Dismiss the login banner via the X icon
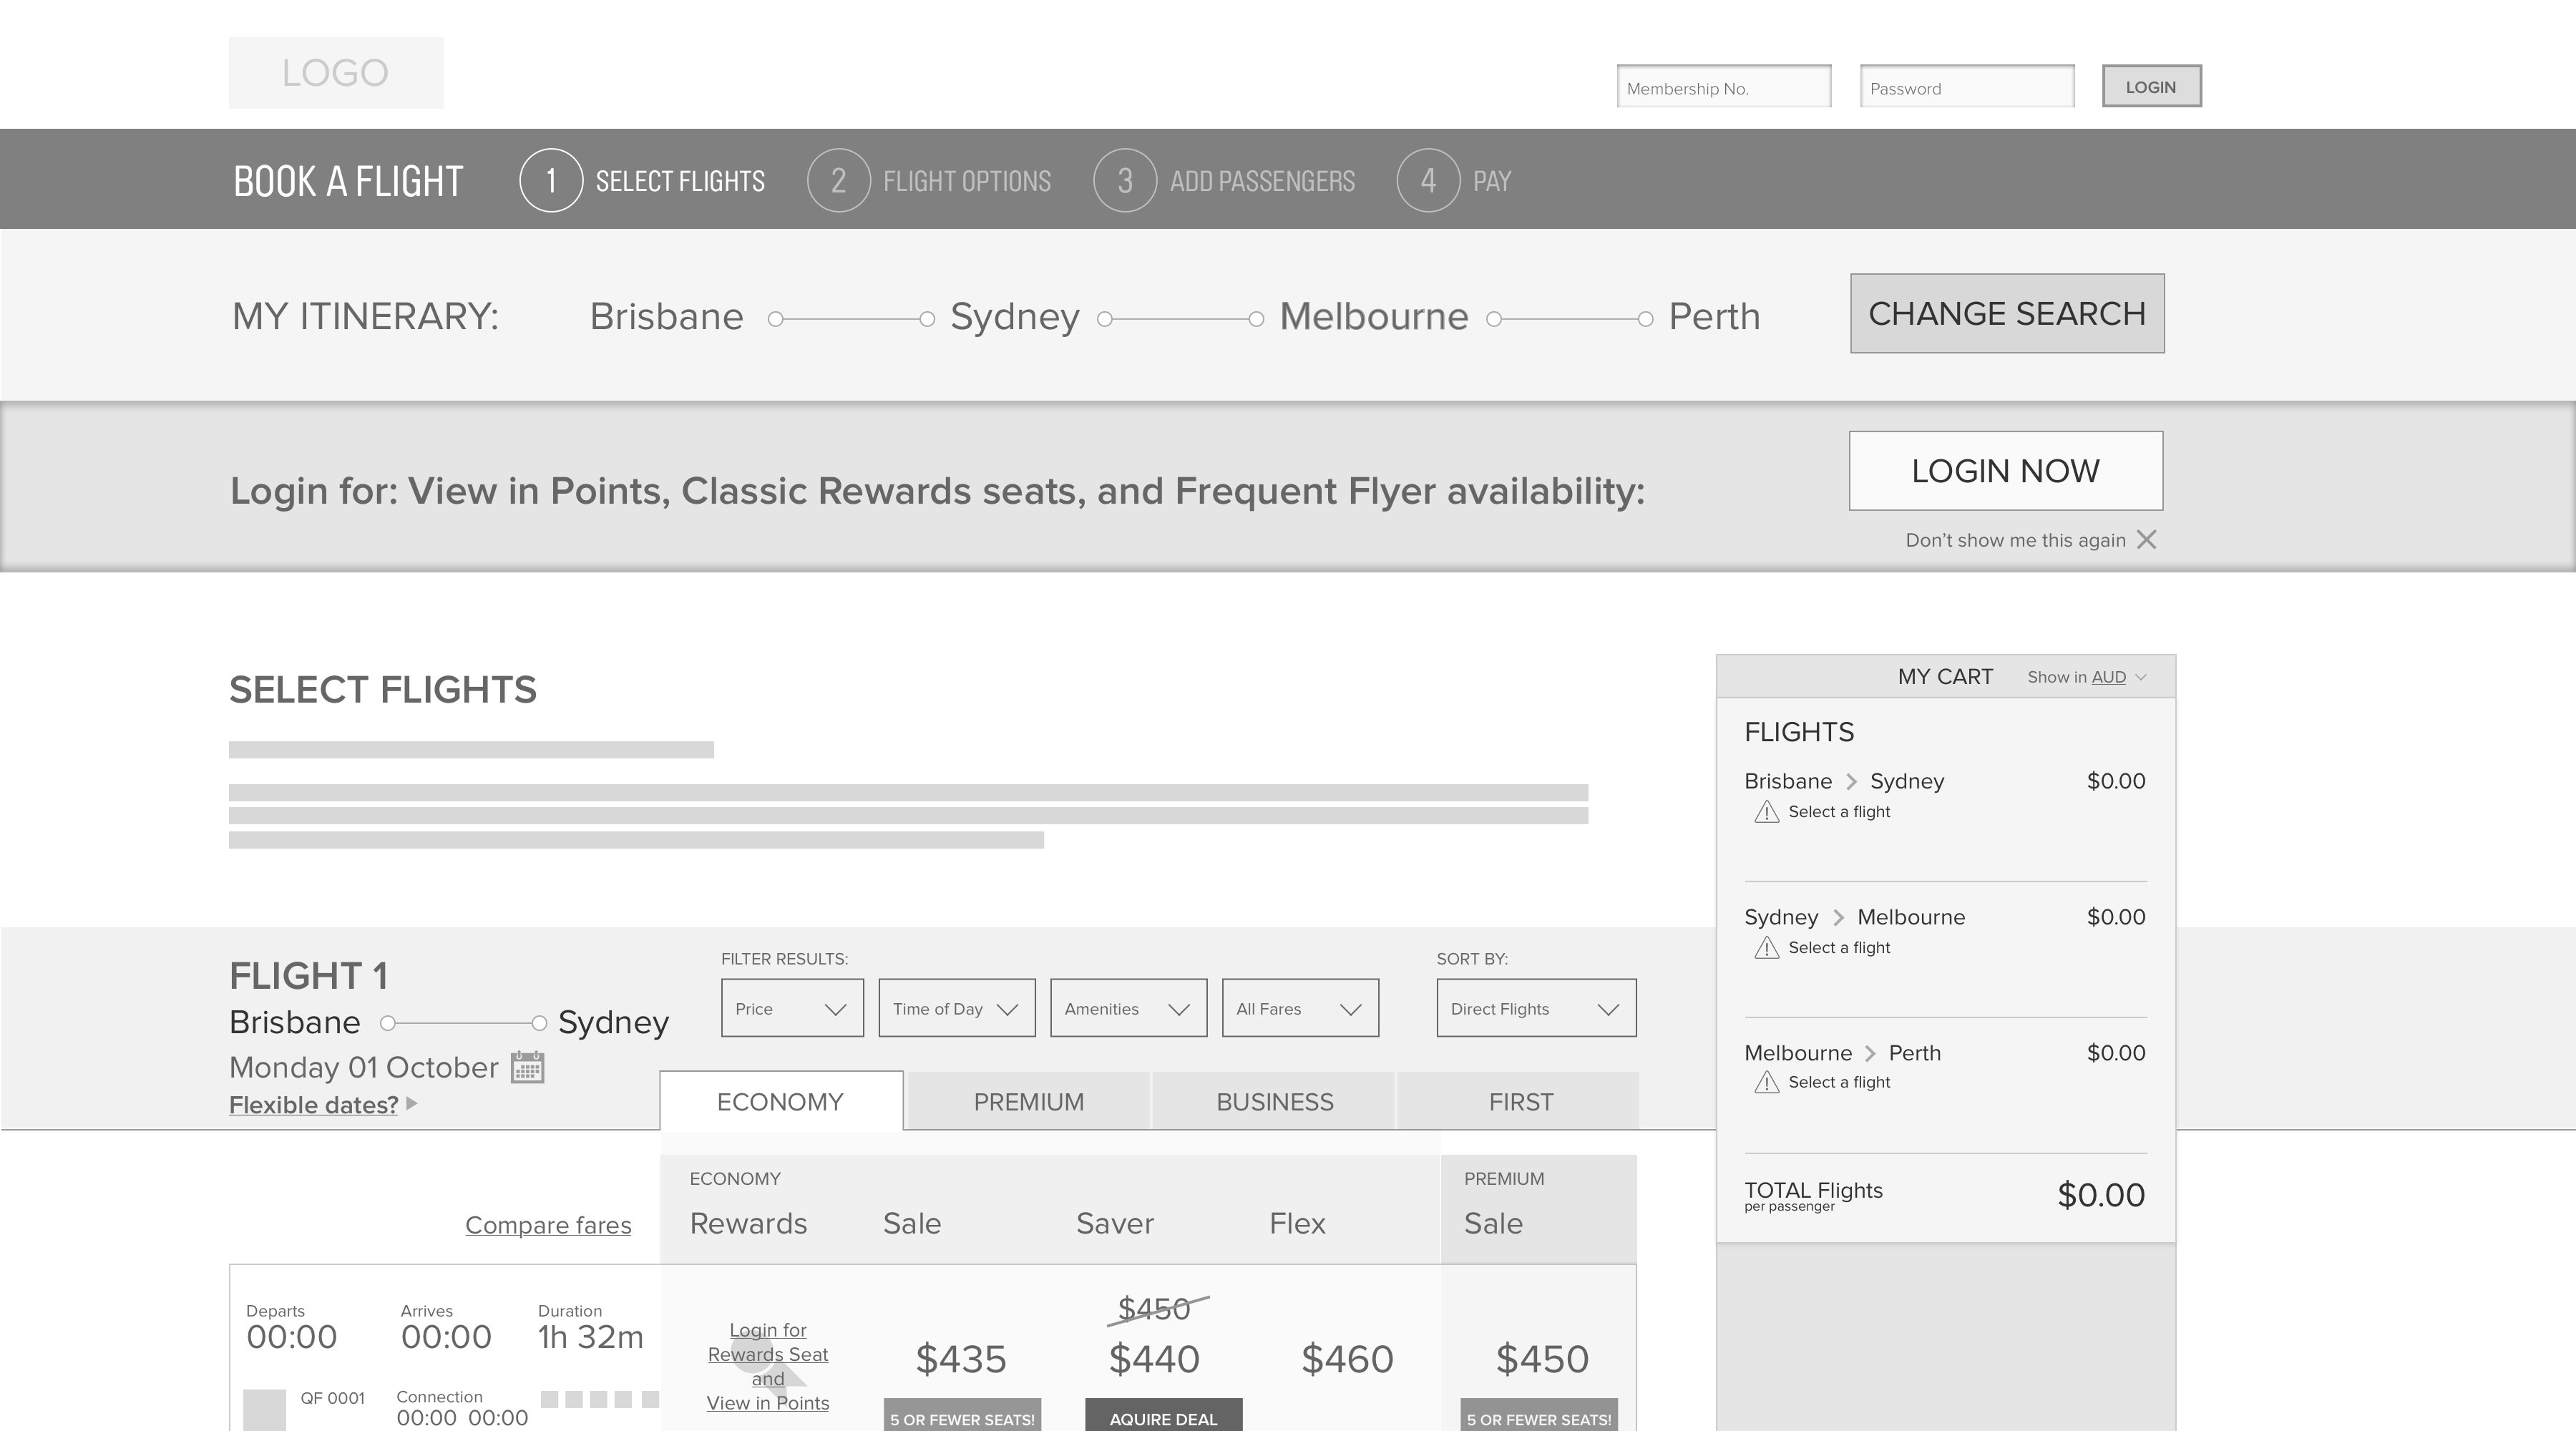 [2146, 540]
